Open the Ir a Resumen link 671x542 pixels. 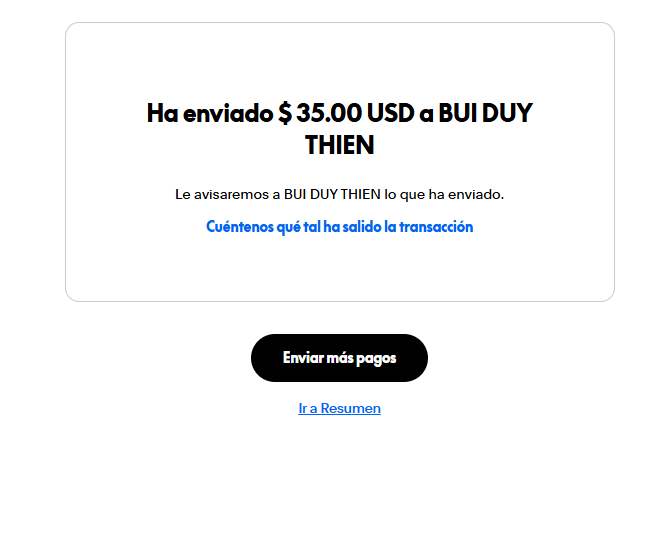point(339,409)
